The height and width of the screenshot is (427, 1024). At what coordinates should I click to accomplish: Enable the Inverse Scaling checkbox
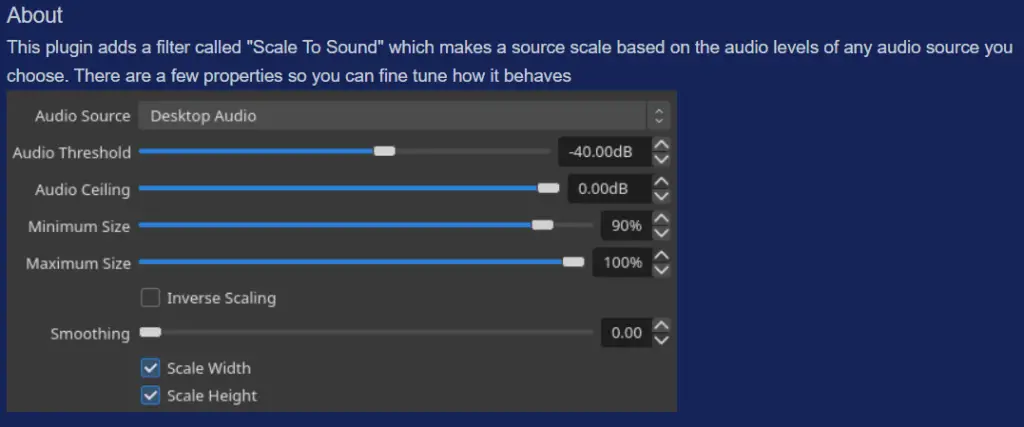point(150,298)
